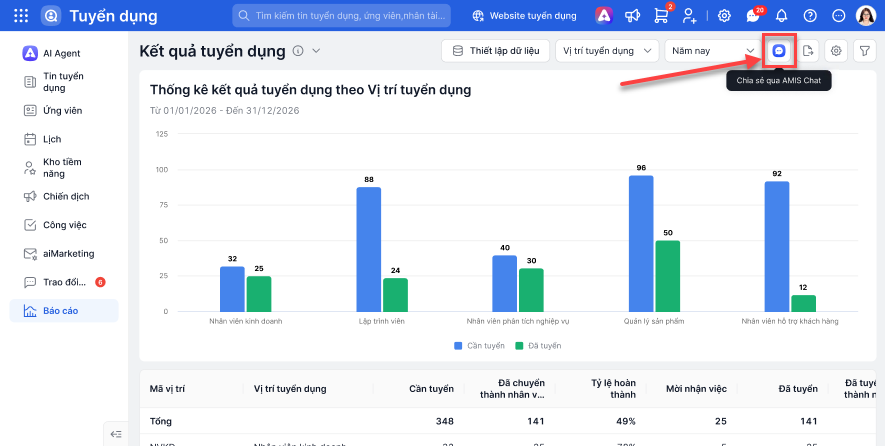The width and height of the screenshot is (885, 446).
Task: Open Ứng viên in sidebar
Action: coord(64,111)
